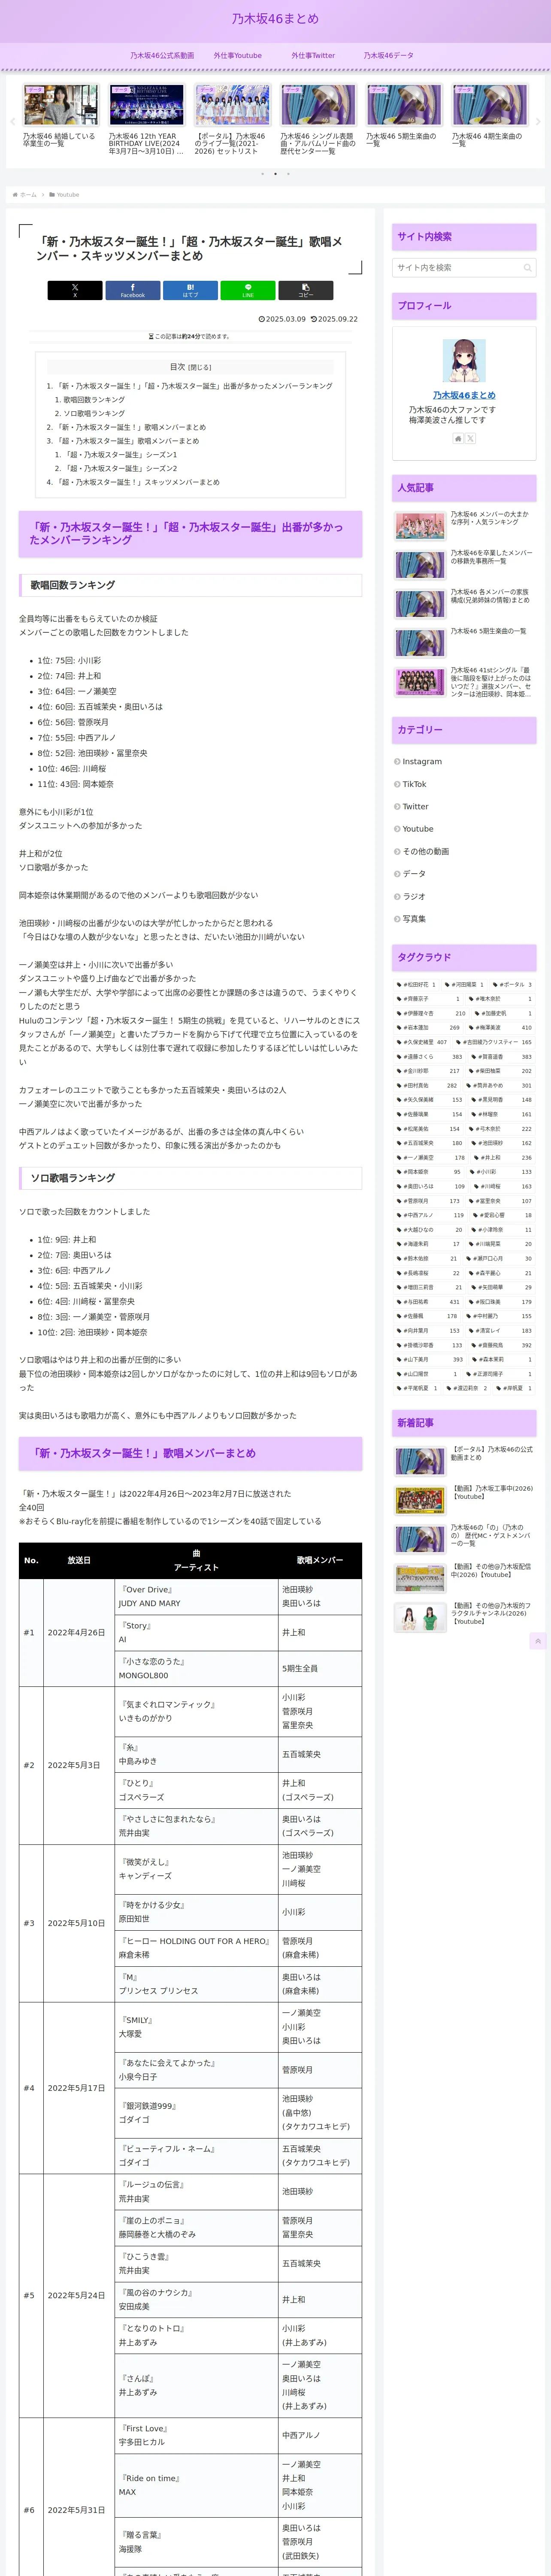Click the search magnifier icon

pyautogui.click(x=527, y=268)
